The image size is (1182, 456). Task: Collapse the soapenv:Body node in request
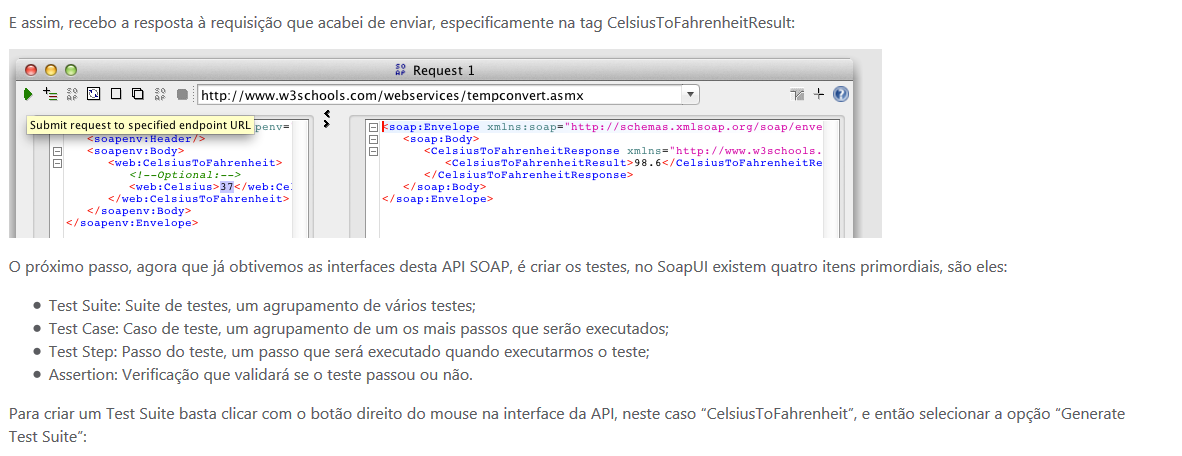point(57,151)
